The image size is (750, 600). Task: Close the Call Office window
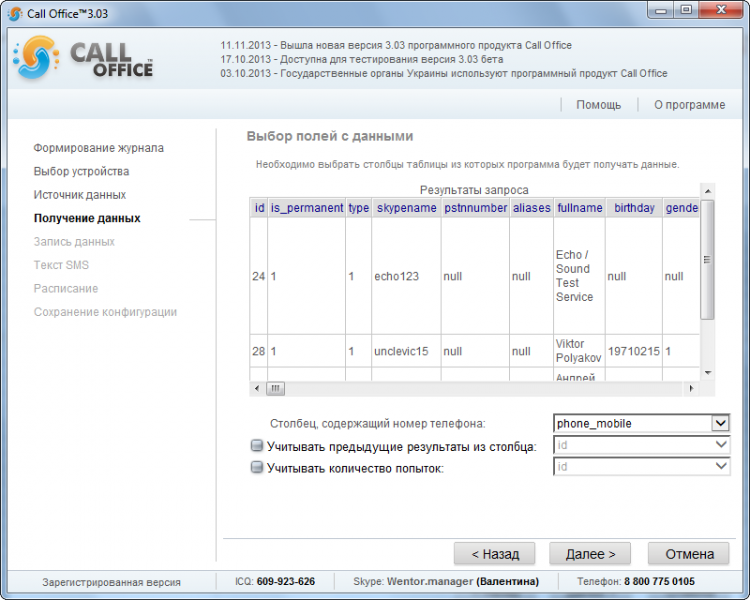(721, 11)
